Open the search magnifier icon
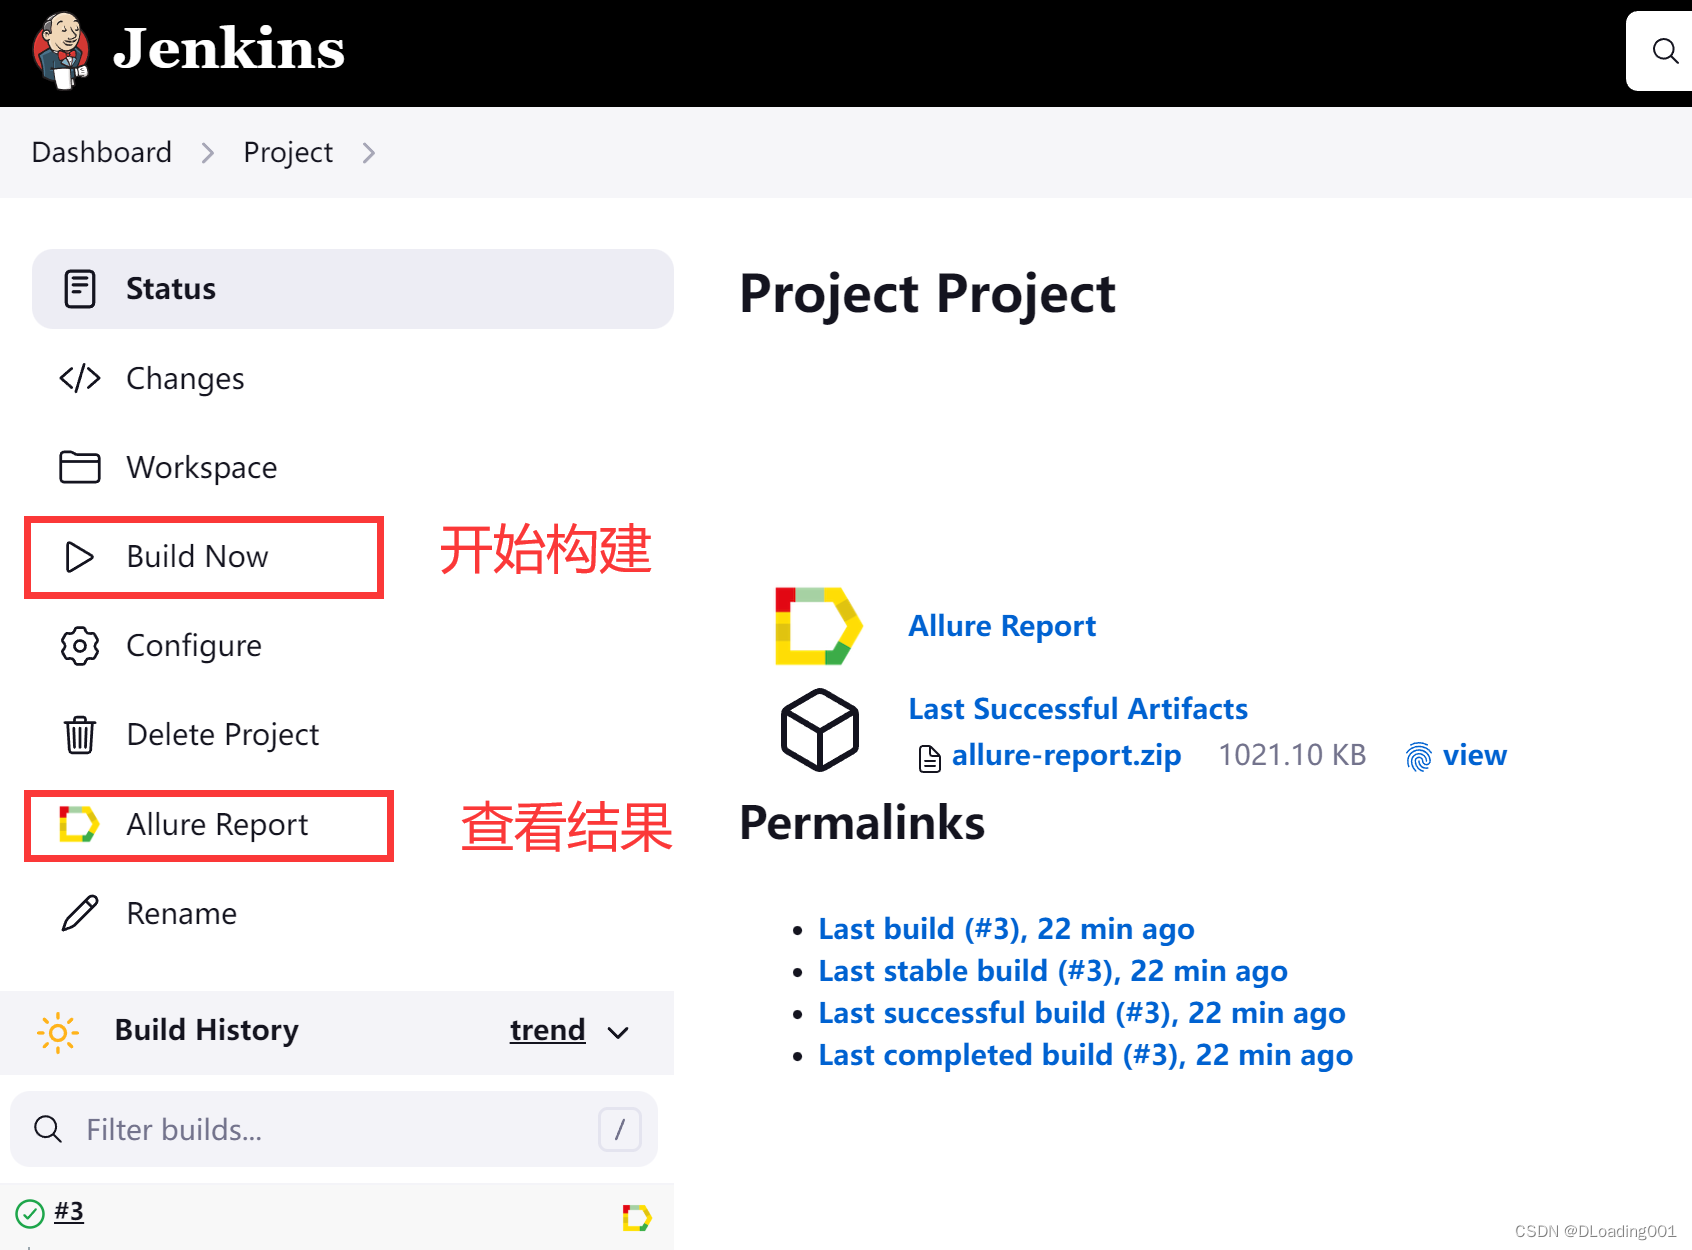This screenshot has width=1692, height=1250. click(x=1663, y=51)
